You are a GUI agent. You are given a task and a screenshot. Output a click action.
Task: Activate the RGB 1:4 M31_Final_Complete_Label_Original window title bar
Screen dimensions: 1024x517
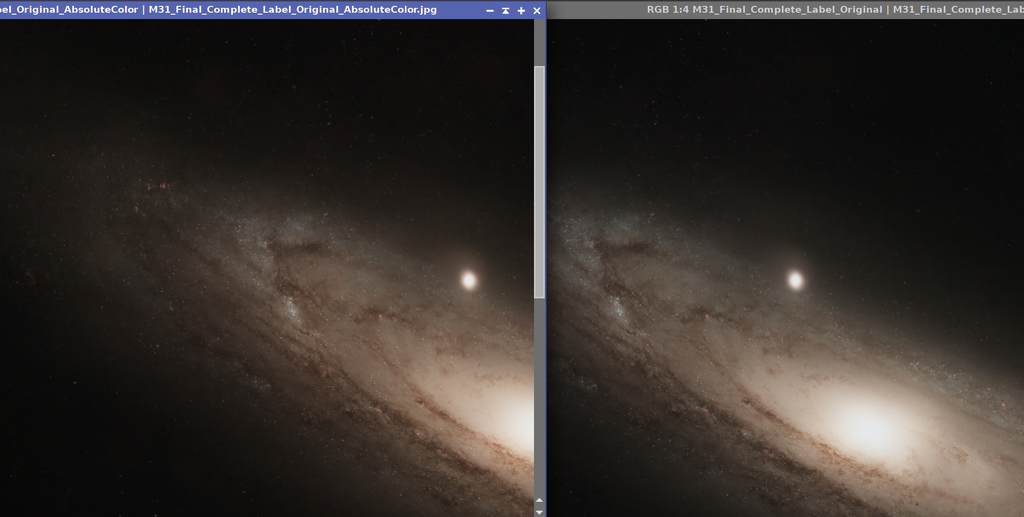785,10
